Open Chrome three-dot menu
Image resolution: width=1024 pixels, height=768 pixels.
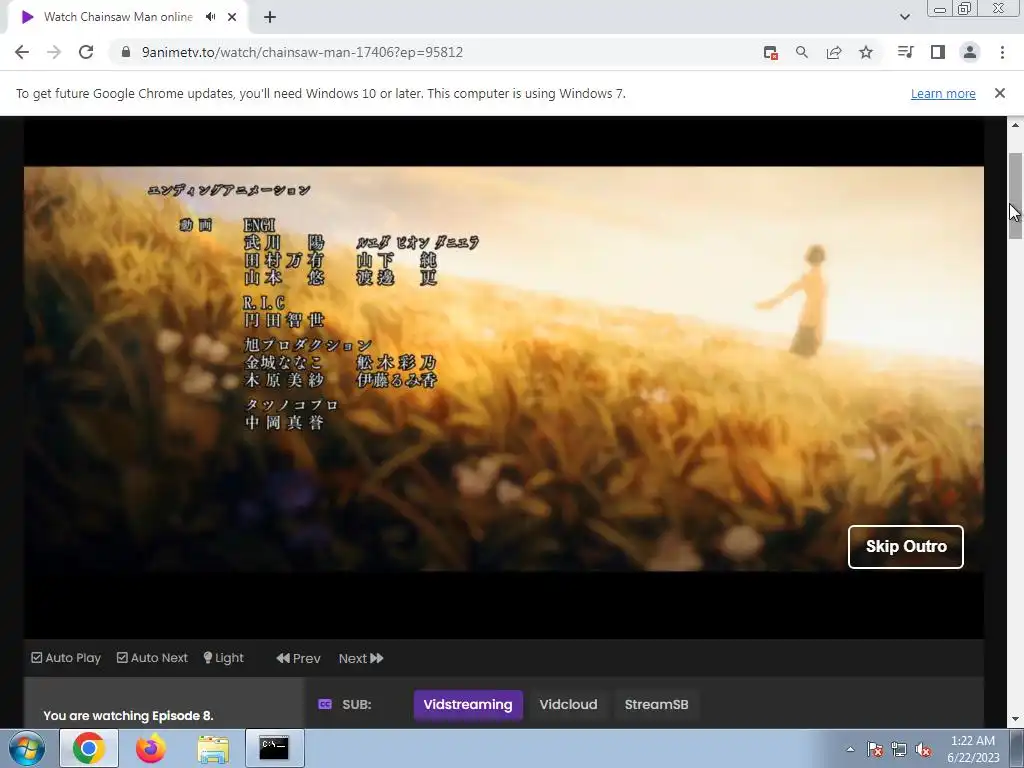[1002, 52]
